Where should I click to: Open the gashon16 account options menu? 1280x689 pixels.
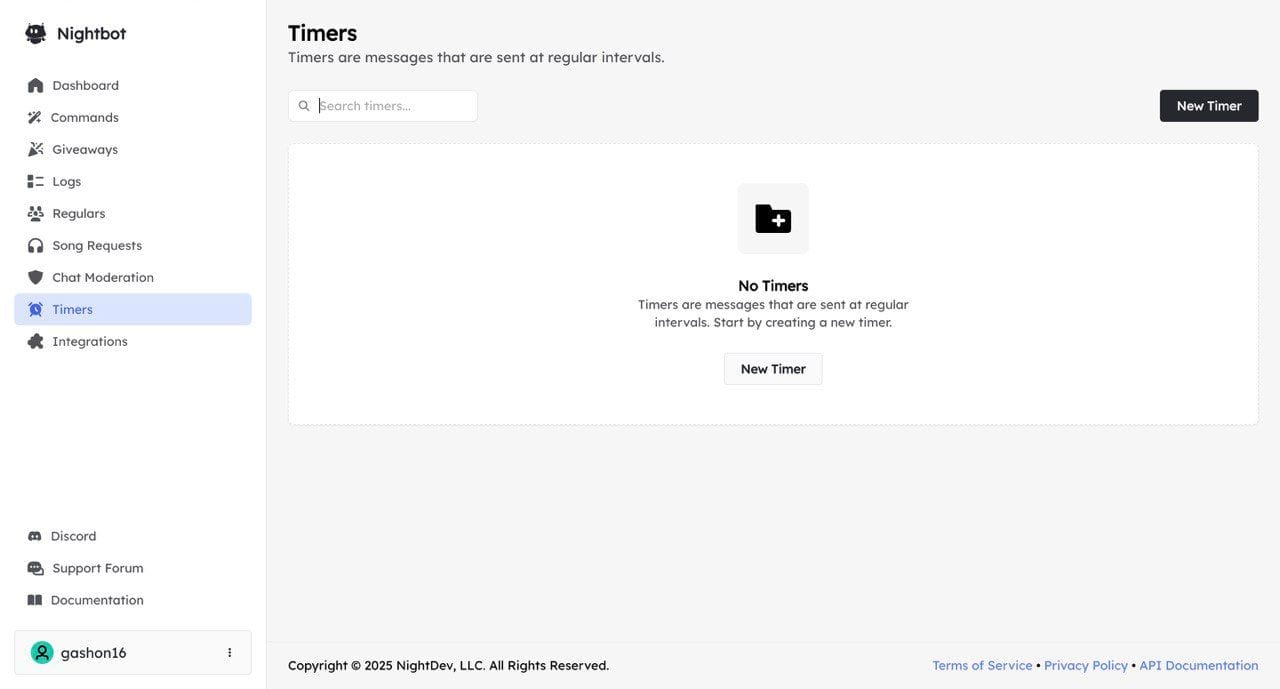click(x=229, y=653)
